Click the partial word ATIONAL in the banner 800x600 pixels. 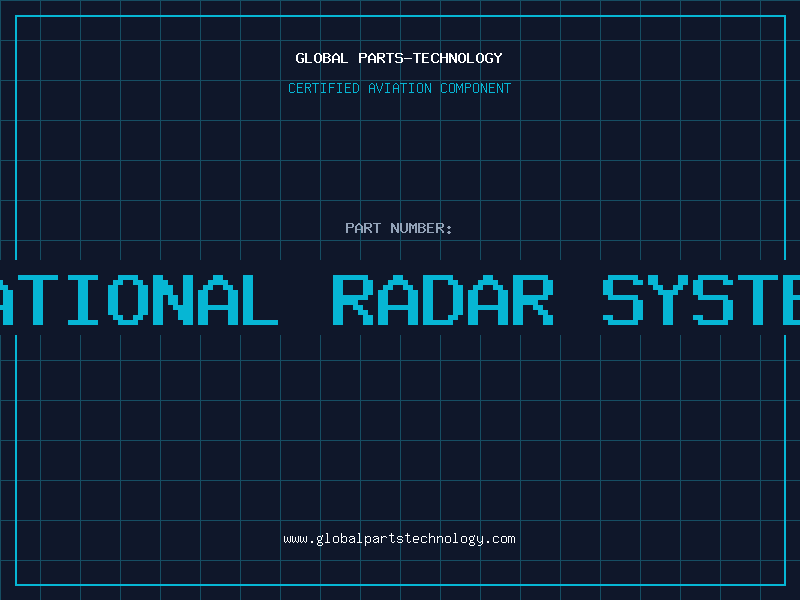[138, 299]
